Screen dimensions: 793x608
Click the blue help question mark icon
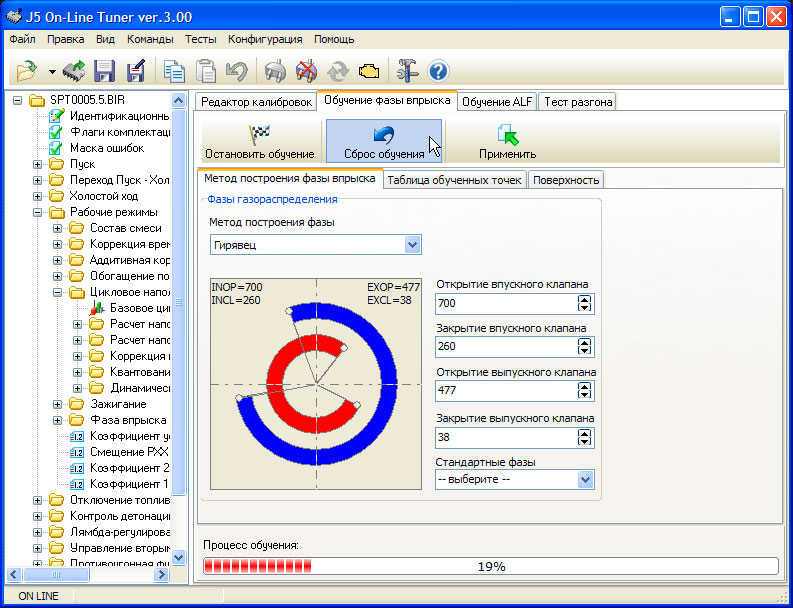click(x=437, y=71)
